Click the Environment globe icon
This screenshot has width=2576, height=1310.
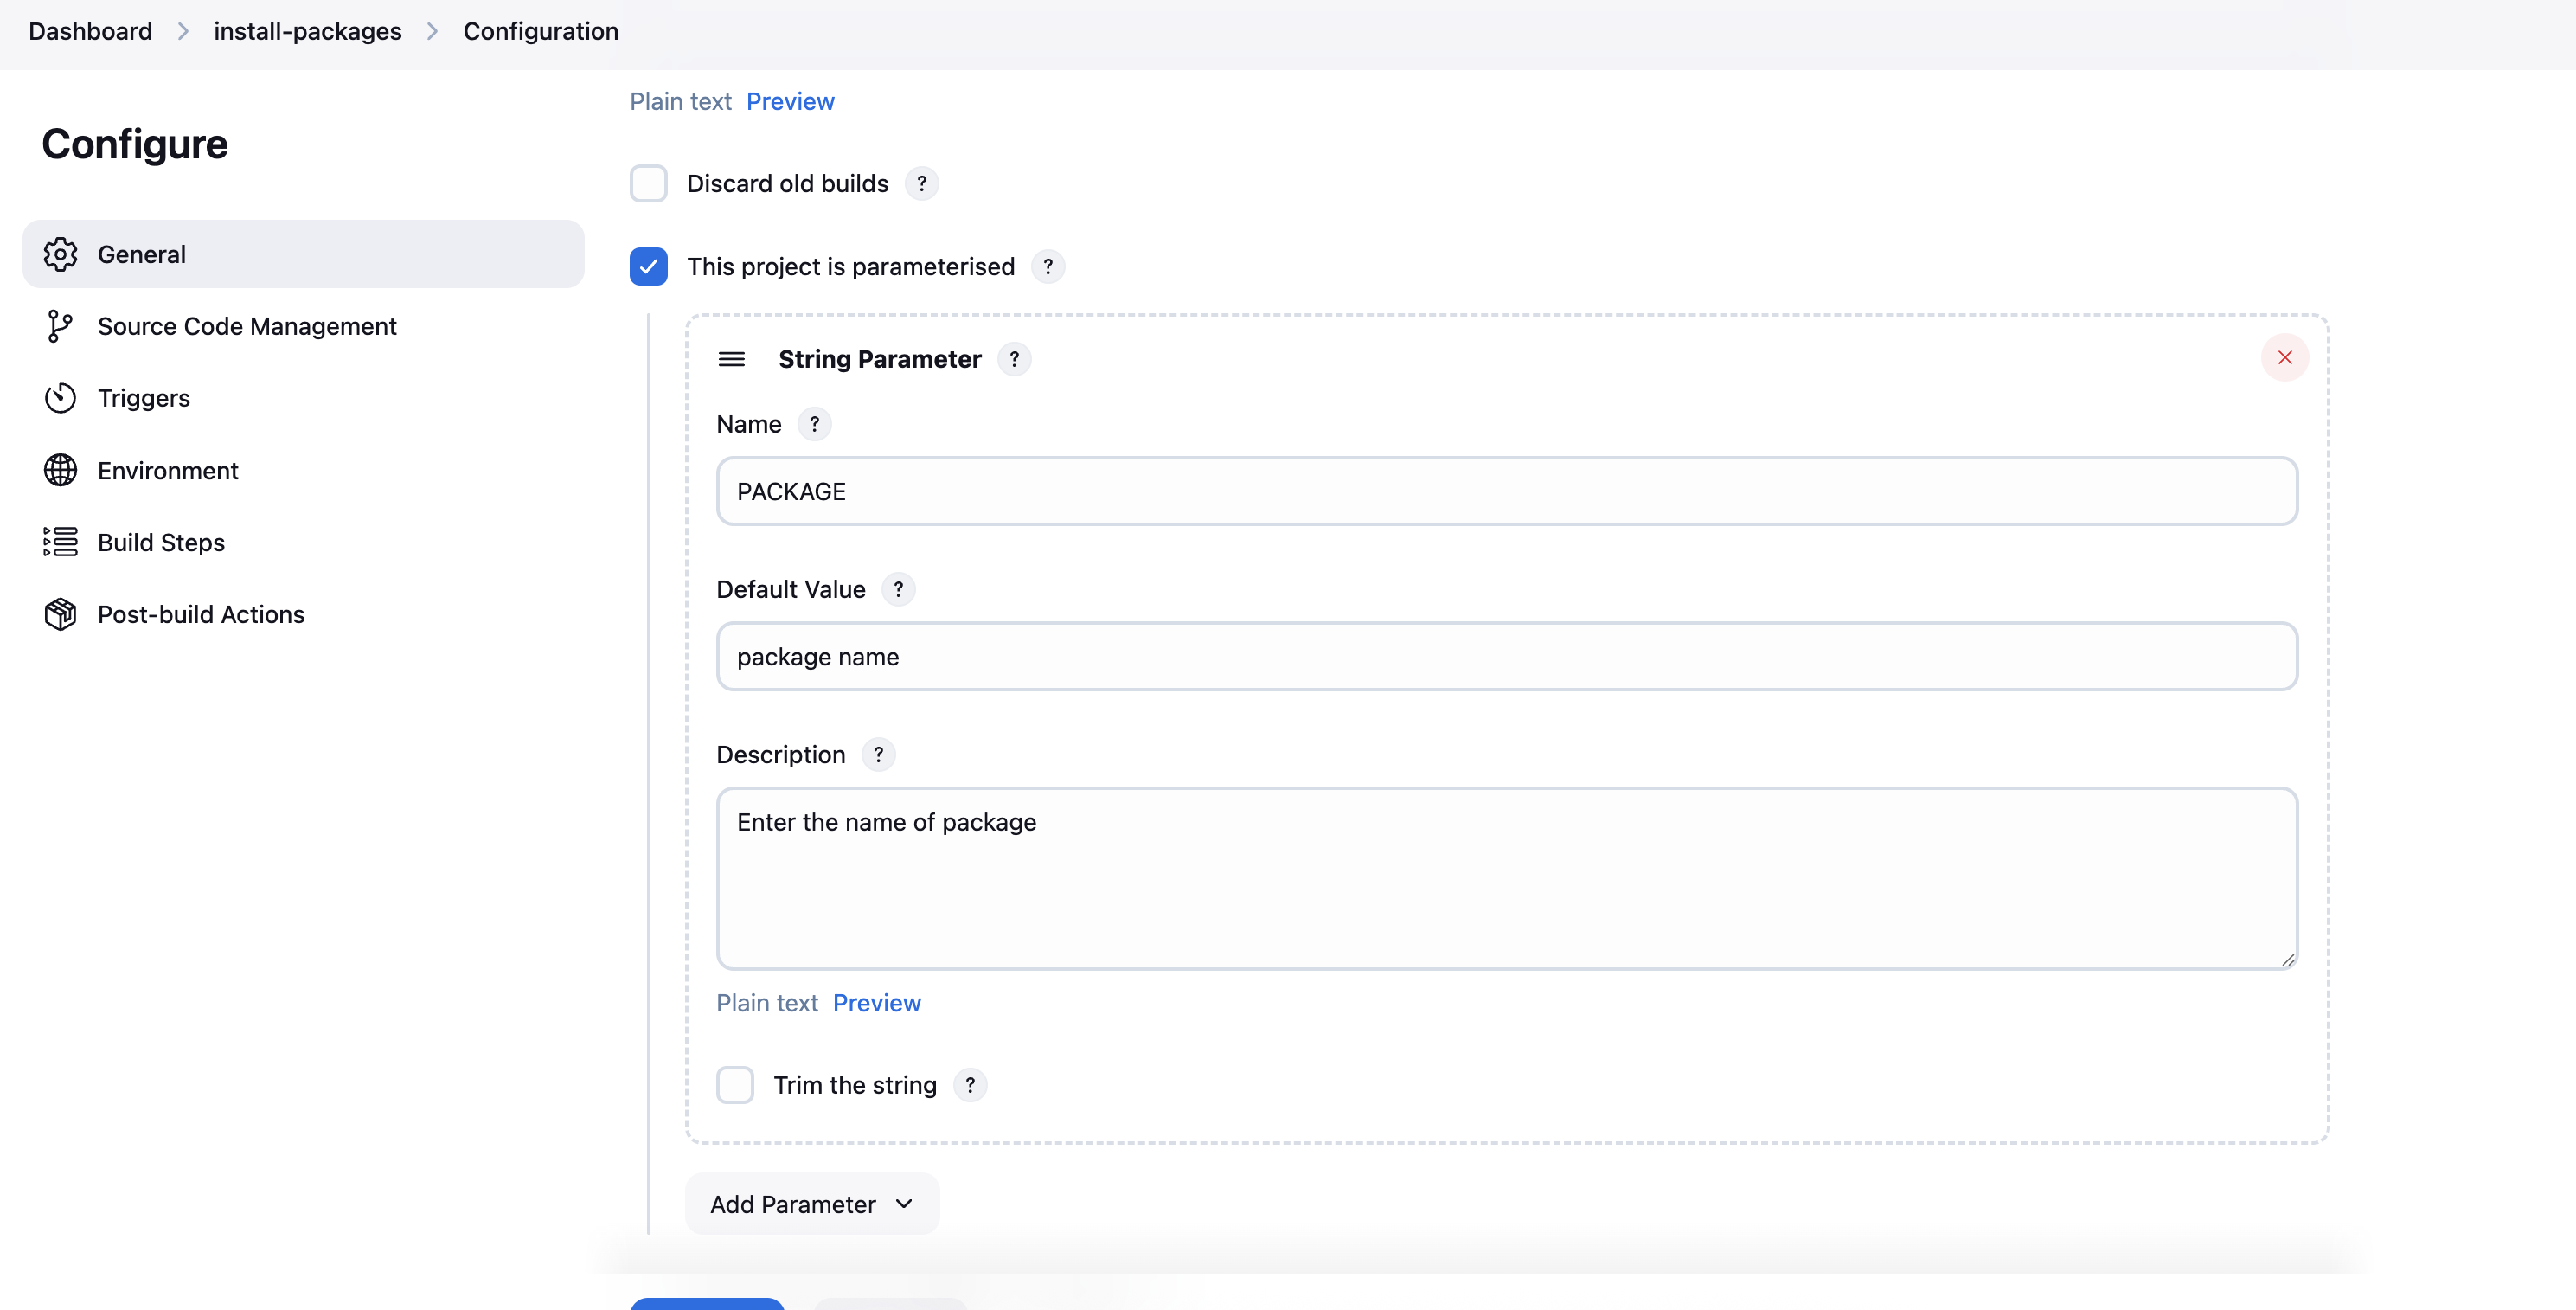point(60,470)
